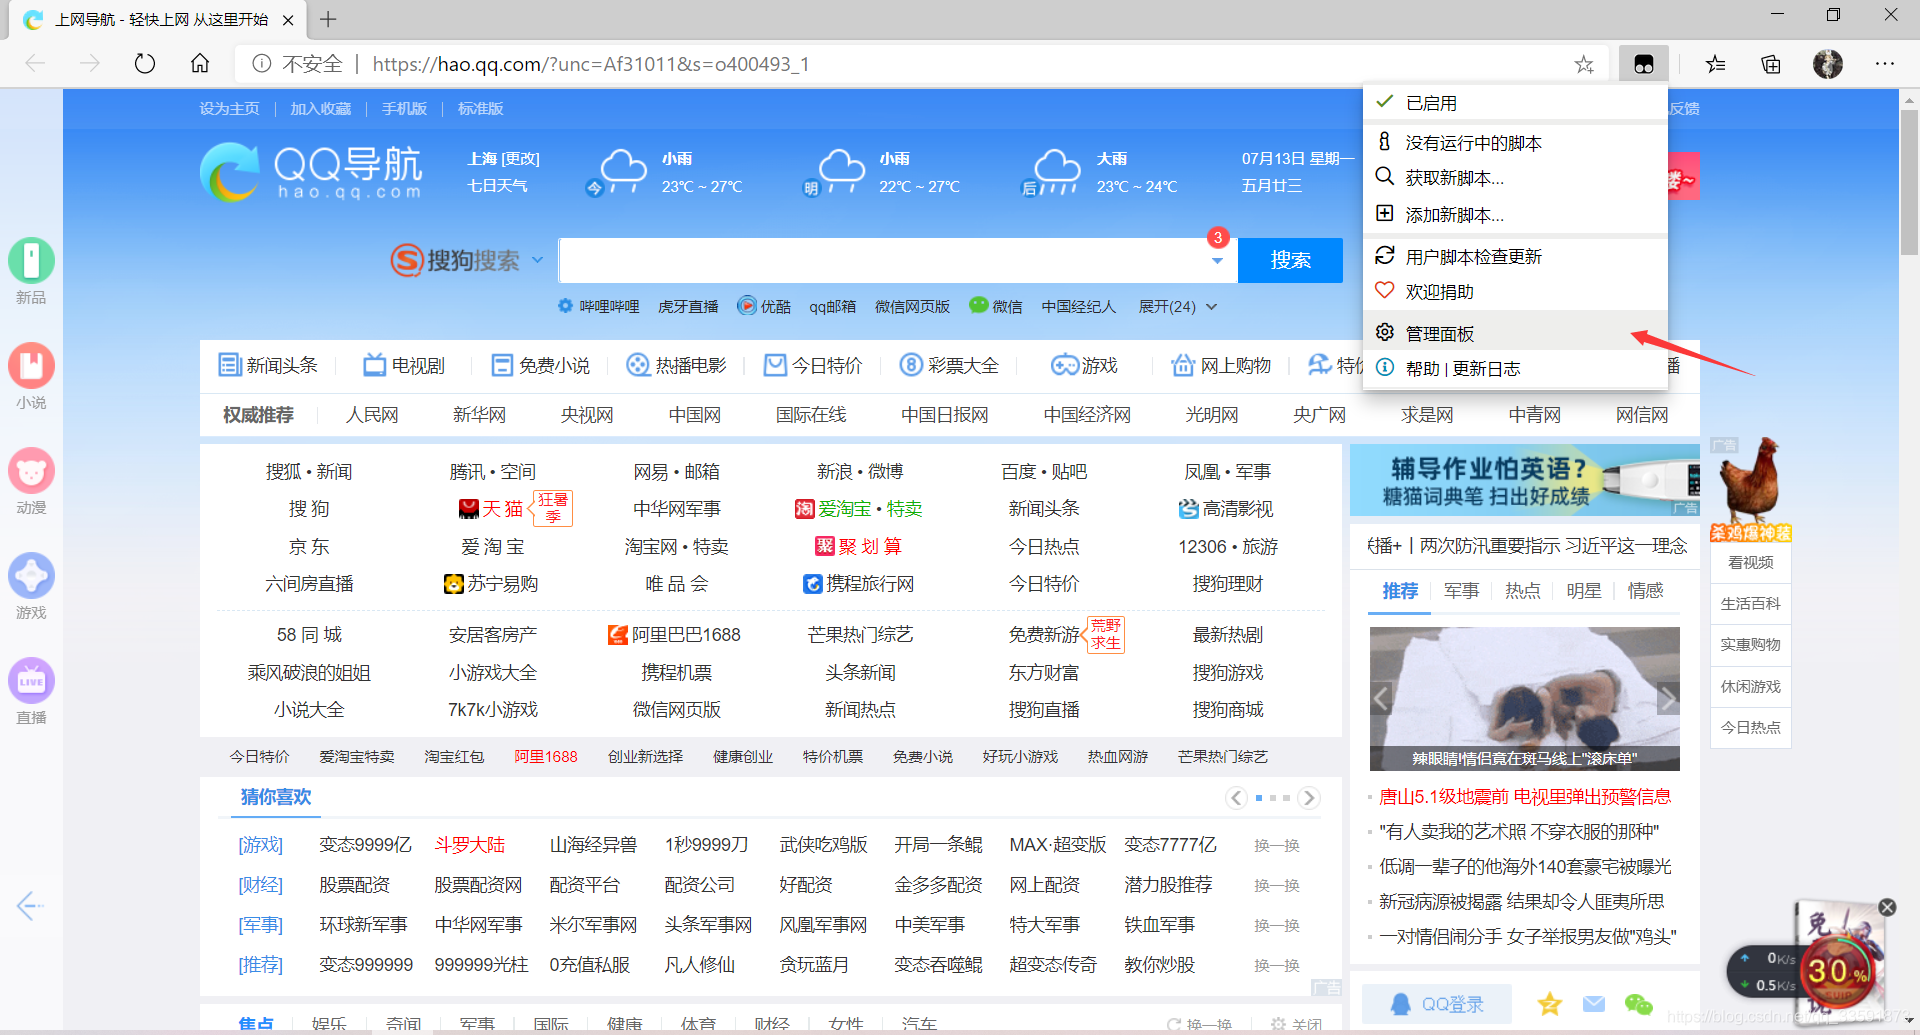The height and width of the screenshot is (1035, 1920).
Task: Click 换一换 in the 游戏 row
Action: pos(1277,846)
